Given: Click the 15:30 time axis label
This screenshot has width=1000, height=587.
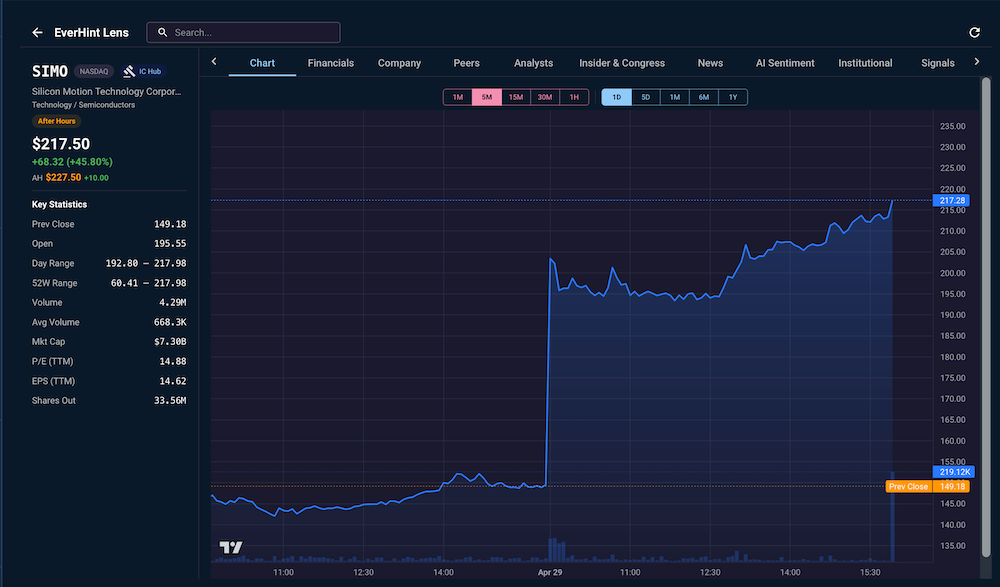Looking at the screenshot, I should pyautogui.click(x=870, y=572).
